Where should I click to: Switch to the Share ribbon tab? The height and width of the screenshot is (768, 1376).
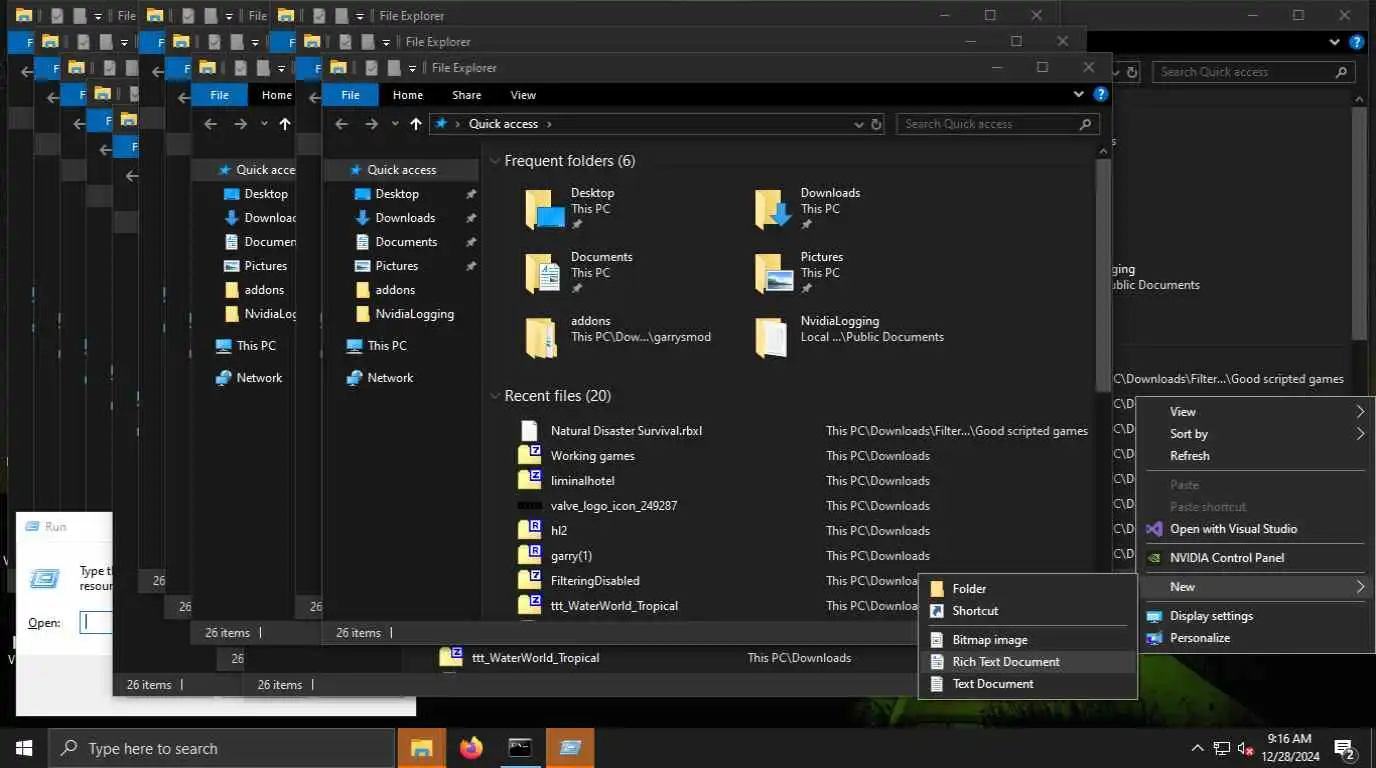click(466, 95)
